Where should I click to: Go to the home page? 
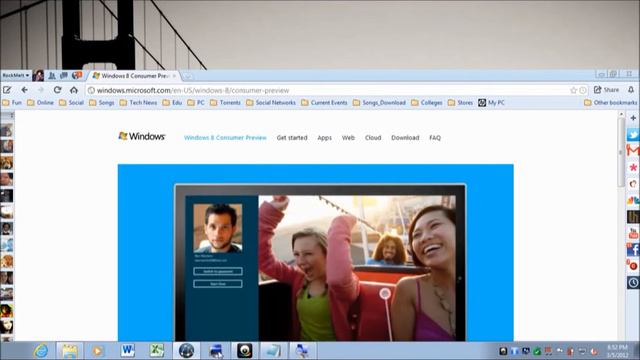pos(74,90)
